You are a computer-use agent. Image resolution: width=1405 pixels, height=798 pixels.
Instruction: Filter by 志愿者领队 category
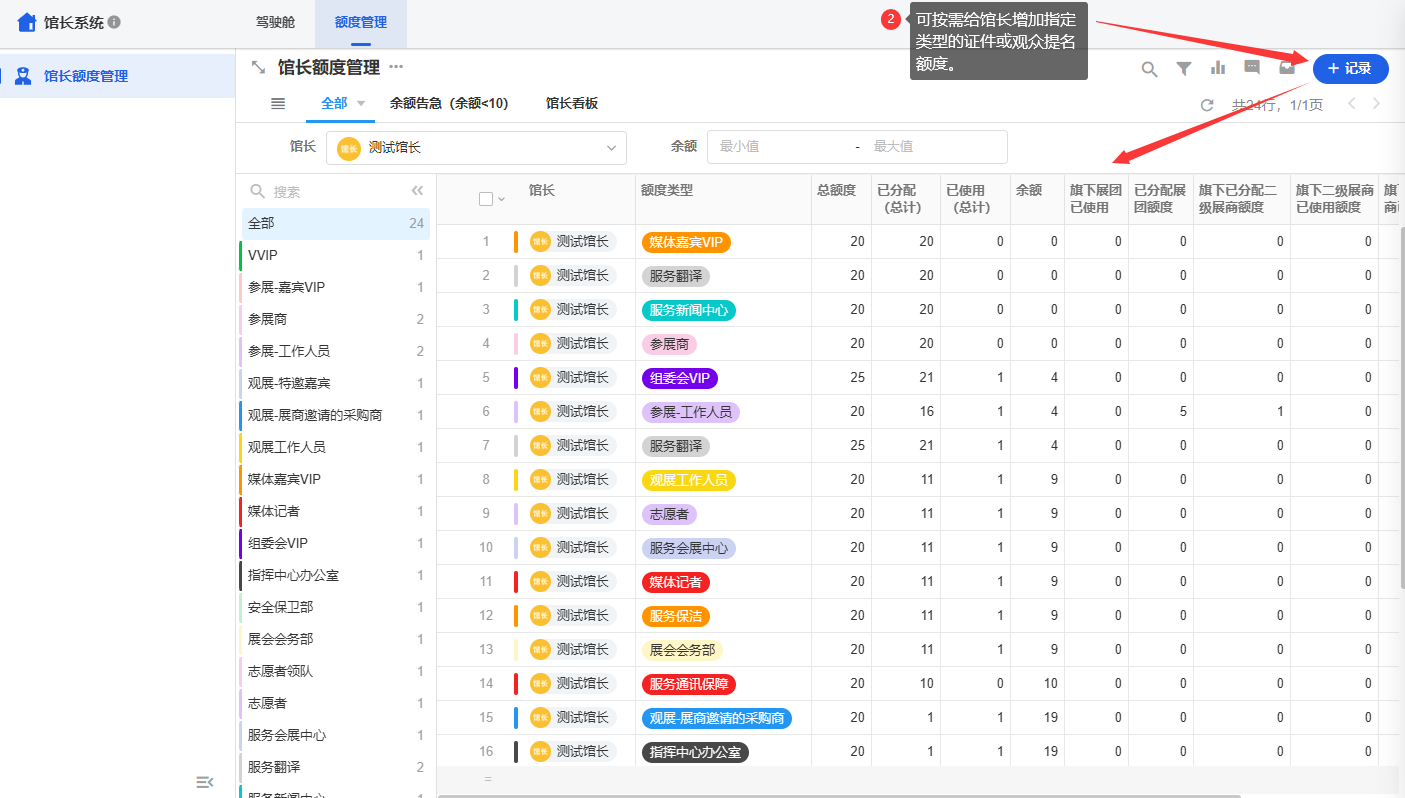click(x=336, y=671)
